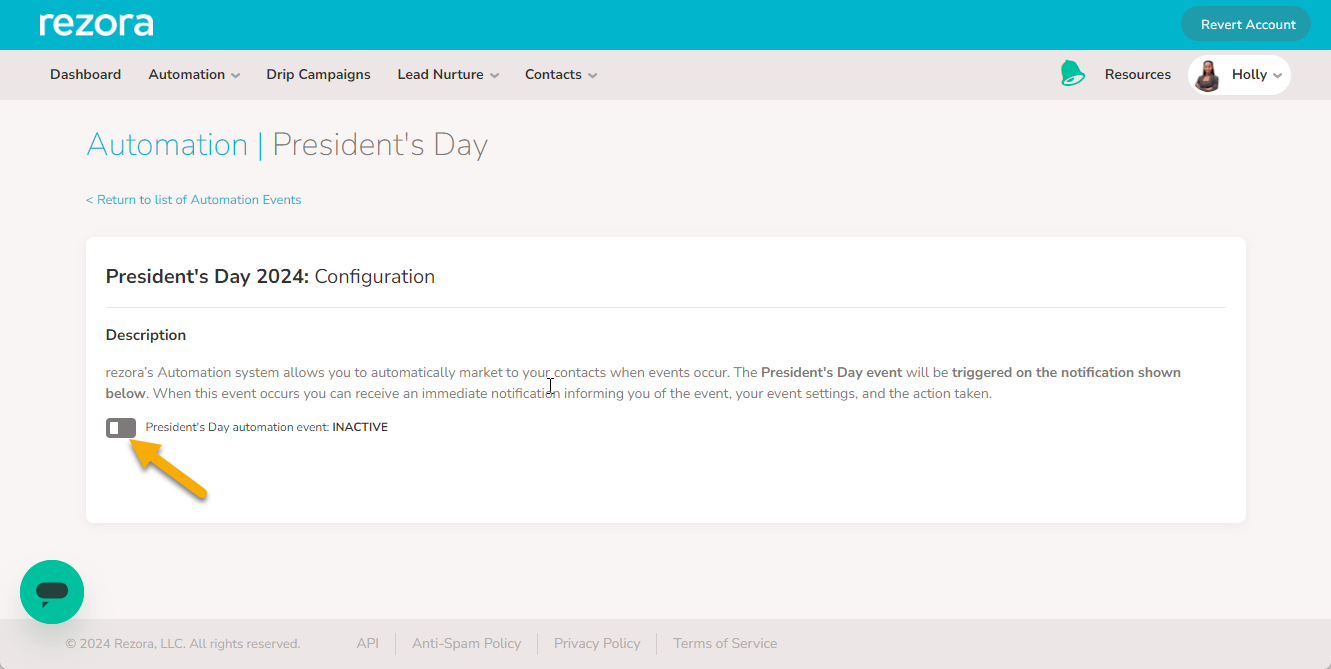Open the notifications bell icon

coord(1072,74)
